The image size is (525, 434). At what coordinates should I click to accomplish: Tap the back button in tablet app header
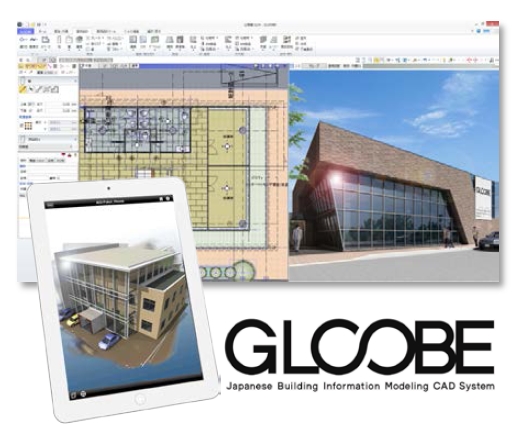coord(50,205)
